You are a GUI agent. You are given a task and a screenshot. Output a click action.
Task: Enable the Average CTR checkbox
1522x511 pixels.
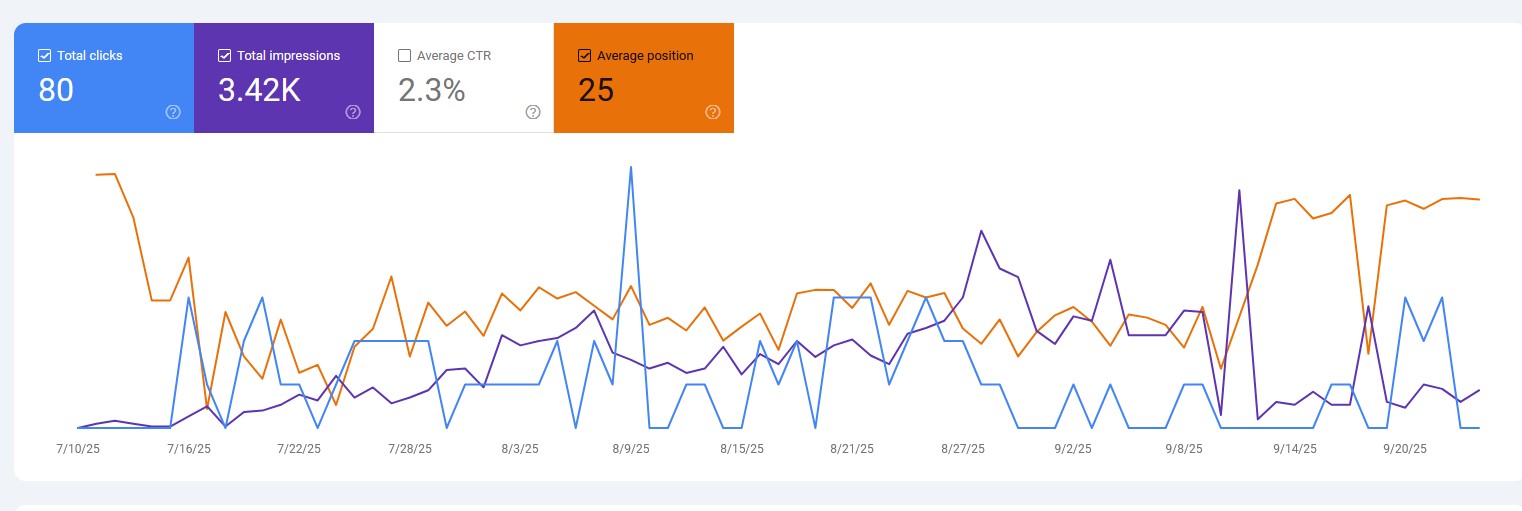[x=404, y=56]
